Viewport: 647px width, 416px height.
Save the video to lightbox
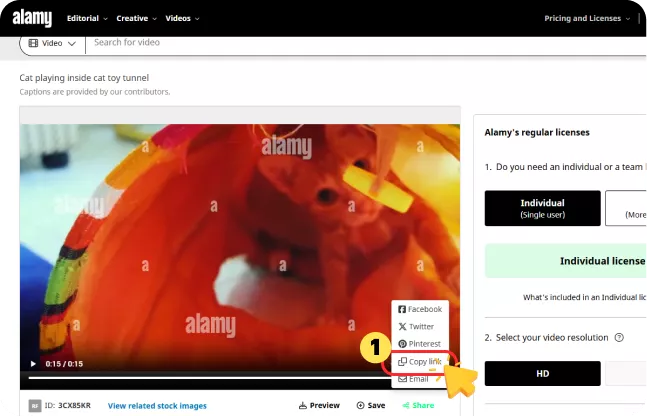tap(371, 405)
